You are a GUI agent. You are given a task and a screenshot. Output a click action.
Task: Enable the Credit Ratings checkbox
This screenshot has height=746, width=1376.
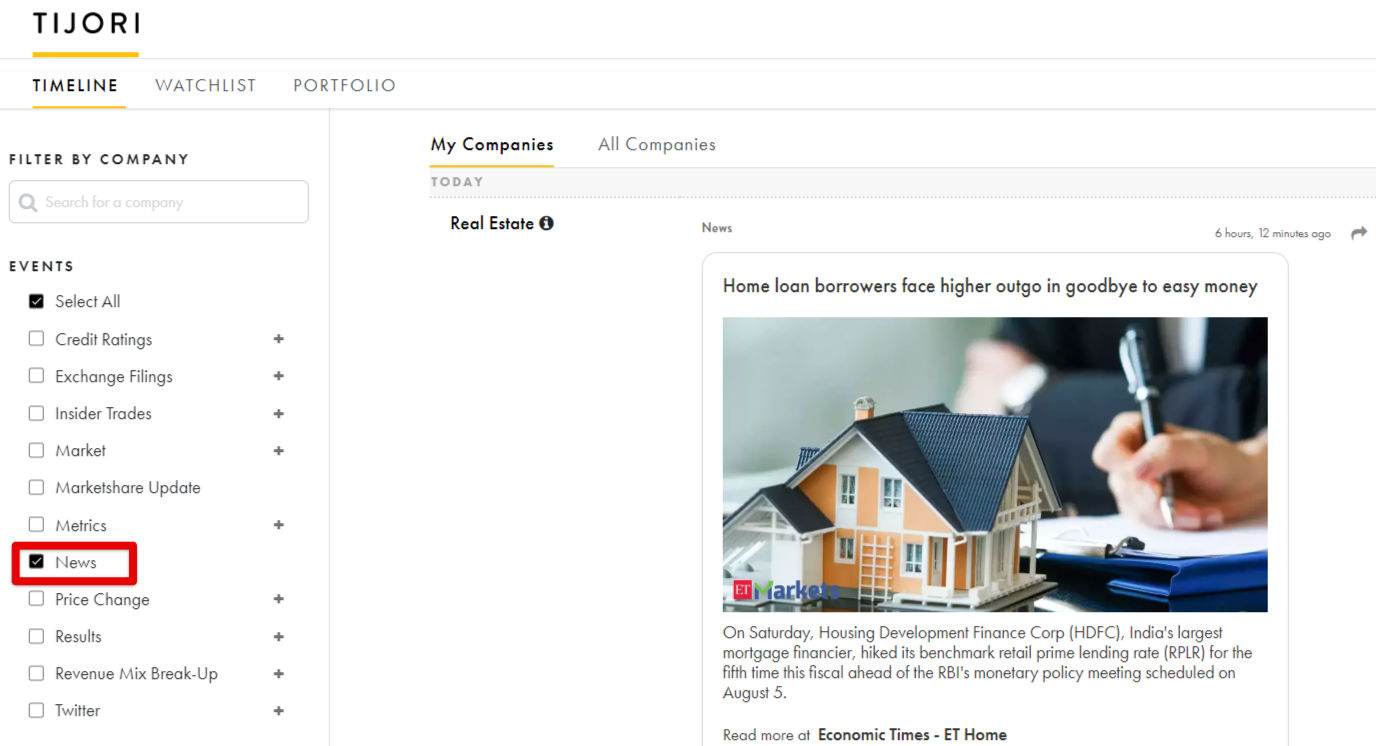[x=37, y=339]
